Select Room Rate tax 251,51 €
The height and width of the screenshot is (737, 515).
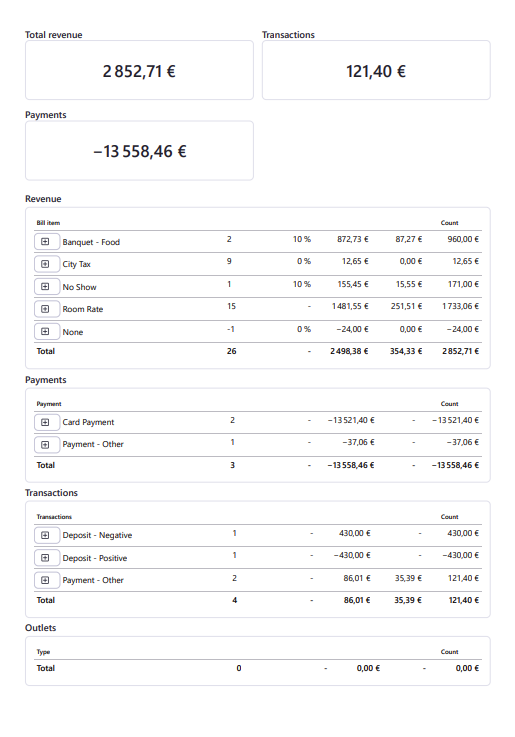[x=406, y=306]
